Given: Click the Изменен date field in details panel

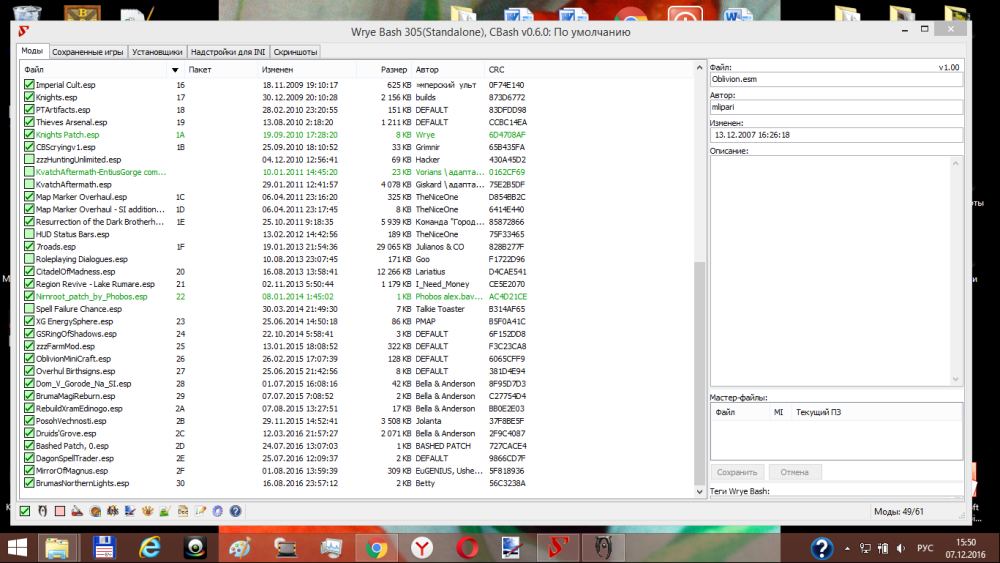Looking at the screenshot, I should (835, 135).
